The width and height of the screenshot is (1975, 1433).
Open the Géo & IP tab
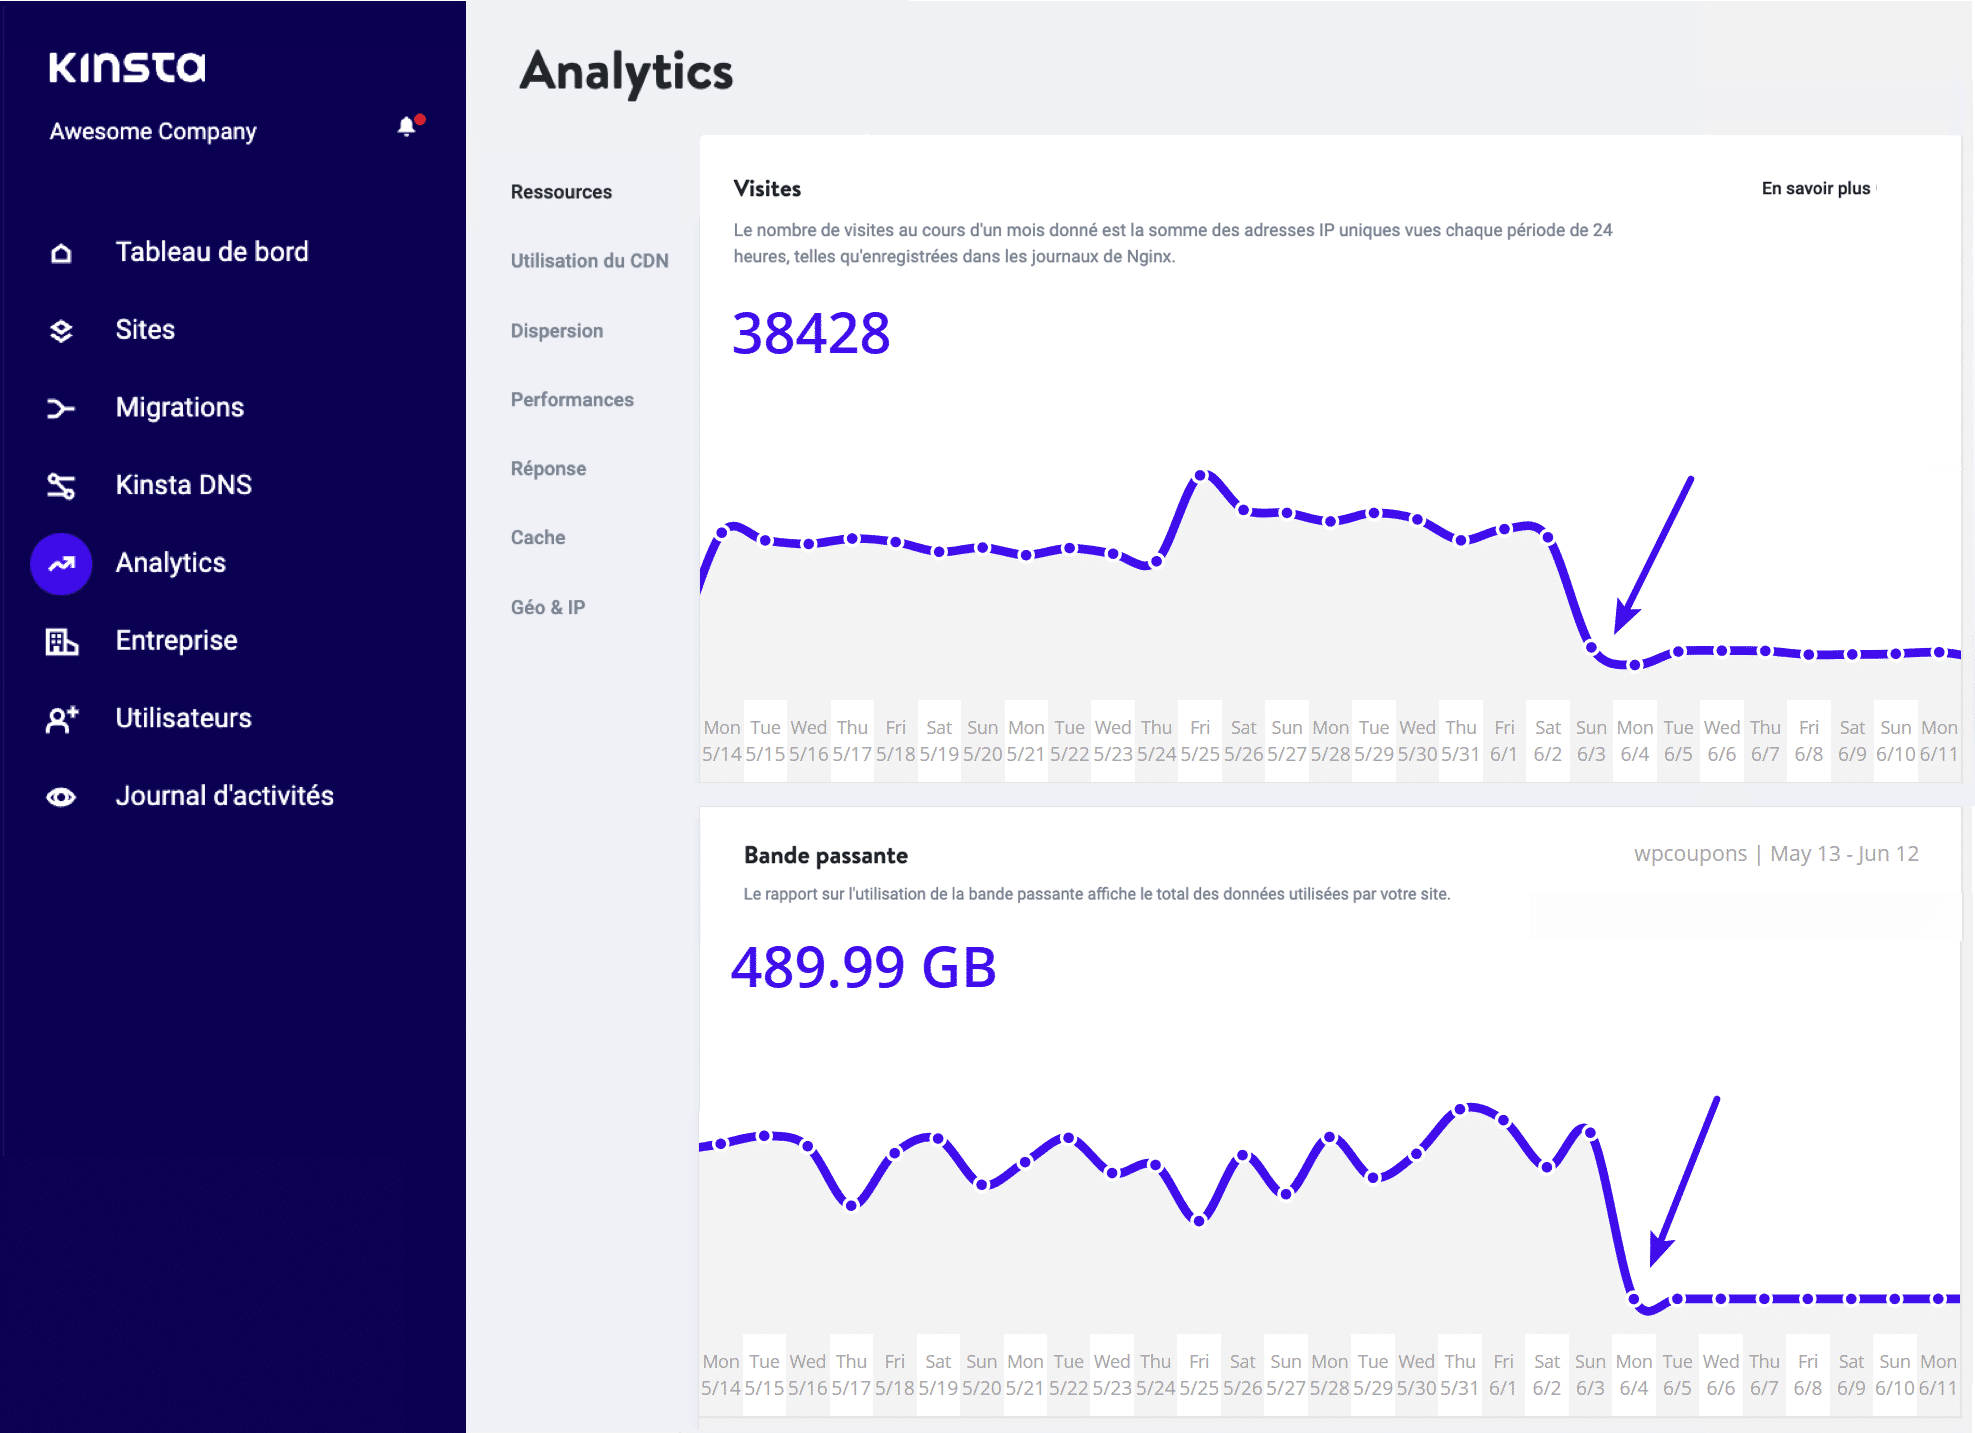(x=547, y=608)
